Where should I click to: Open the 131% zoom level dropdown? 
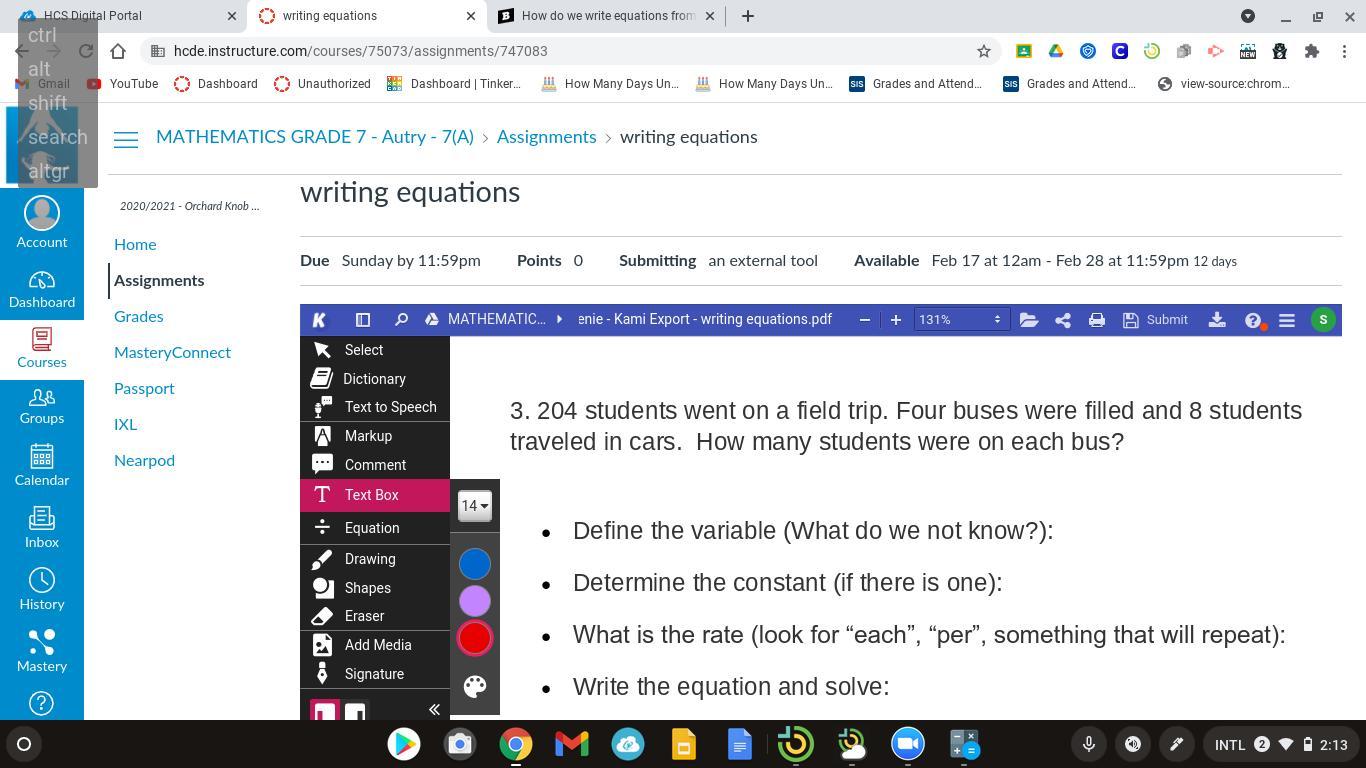point(960,320)
